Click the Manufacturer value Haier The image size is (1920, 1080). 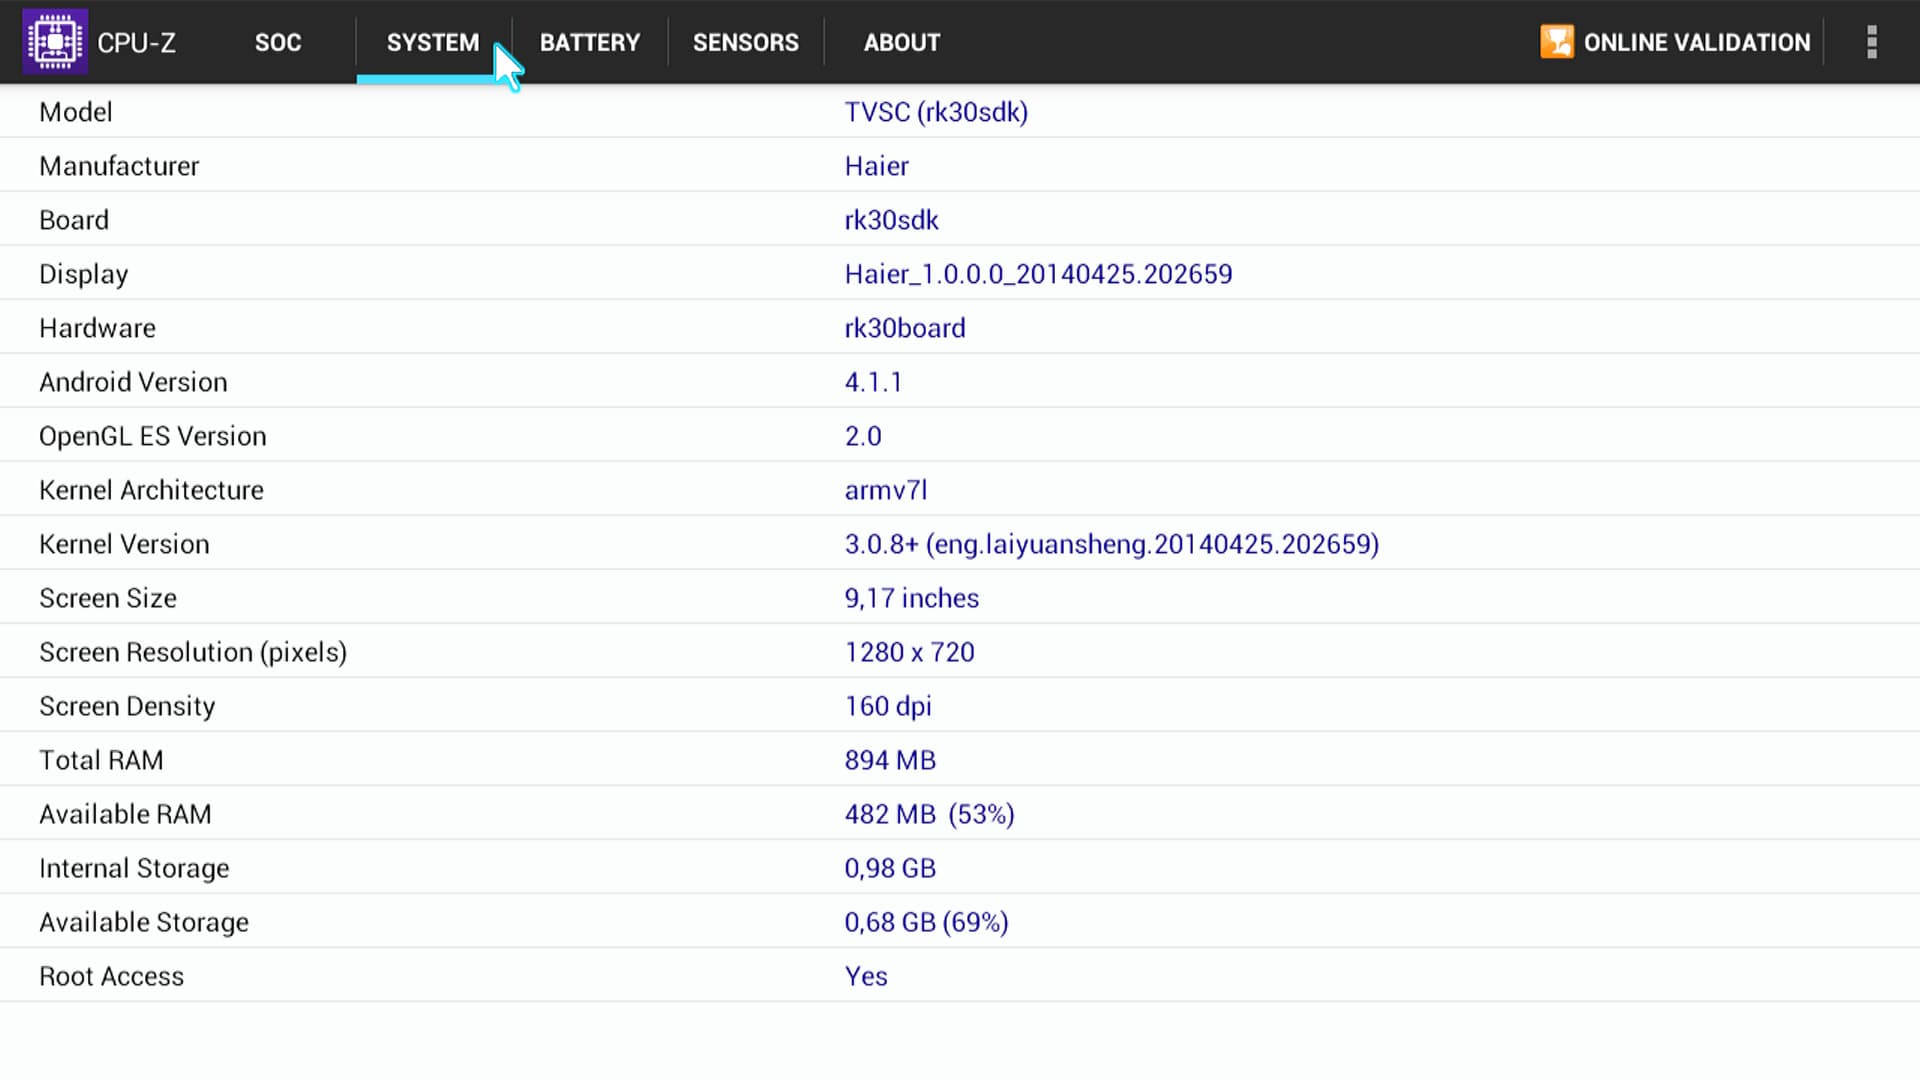point(876,166)
